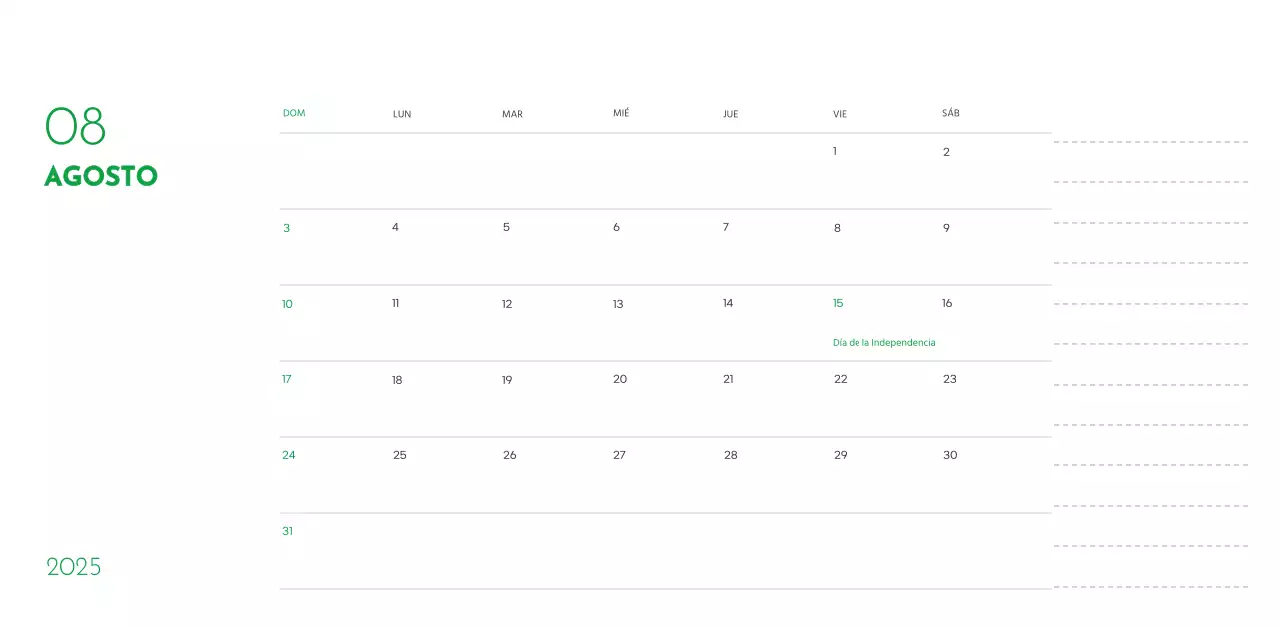Click the last dashed notes line
This screenshot has width=1280, height=627.
(x=1150, y=587)
